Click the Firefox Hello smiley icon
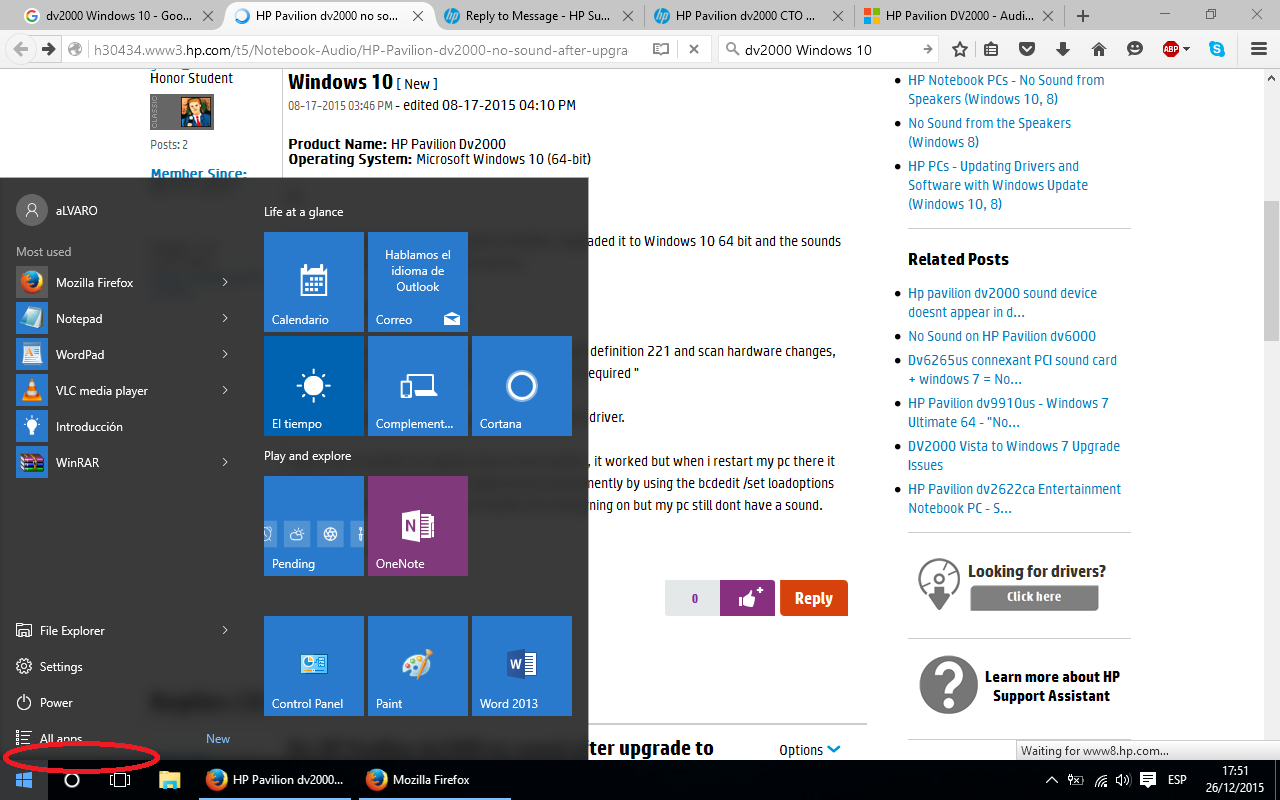This screenshot has width=1280, height=800. (1135, 50)
